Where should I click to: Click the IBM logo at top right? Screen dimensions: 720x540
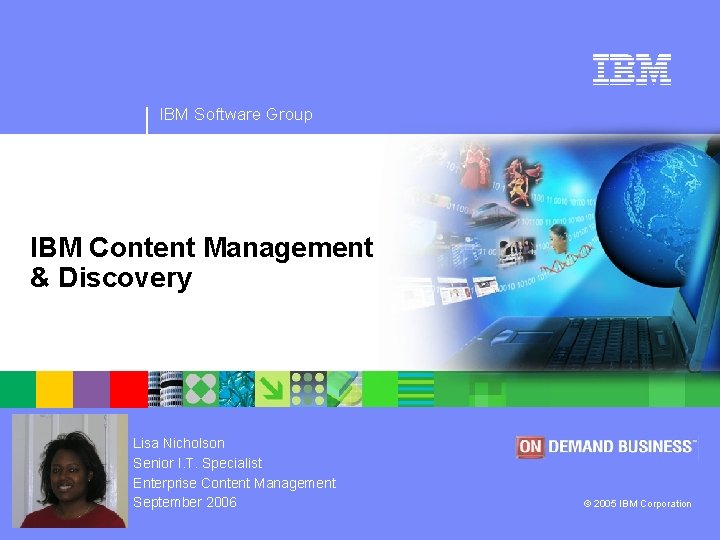631,70
